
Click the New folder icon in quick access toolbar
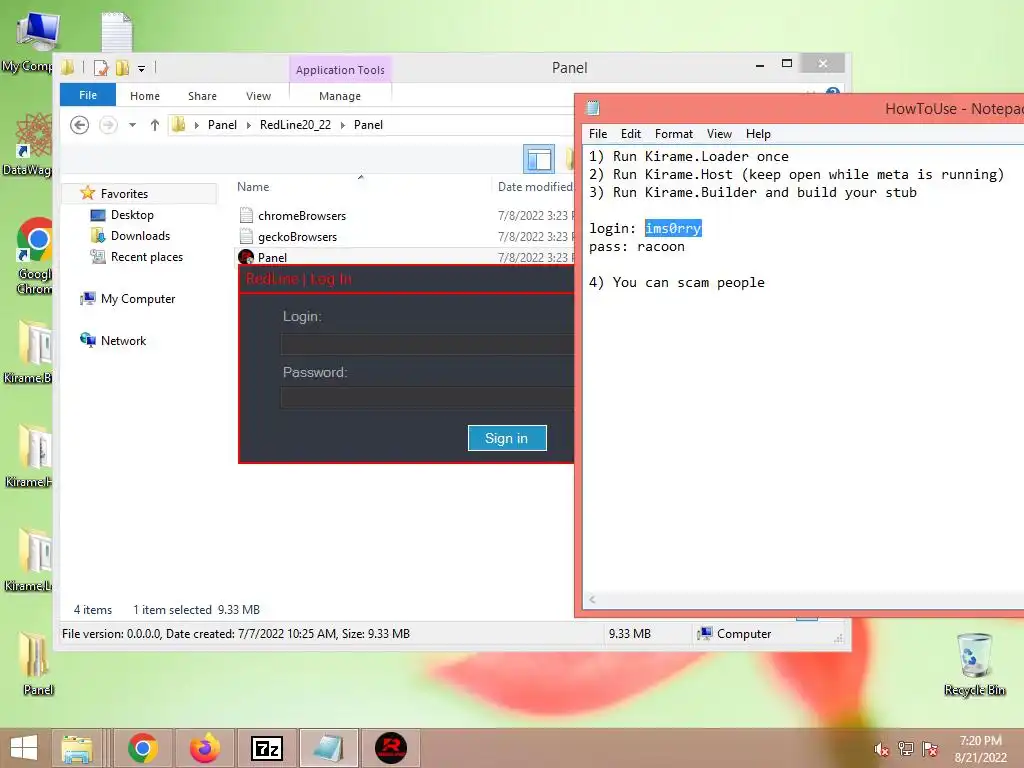pyautogui.click(x=122, y=67)
